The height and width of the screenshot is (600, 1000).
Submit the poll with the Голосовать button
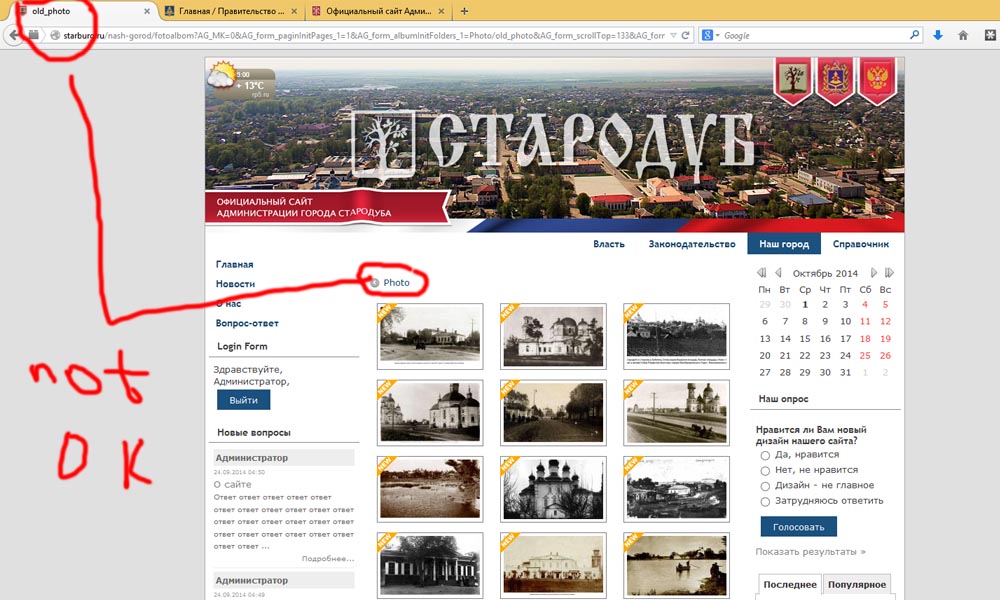(798, 527)
